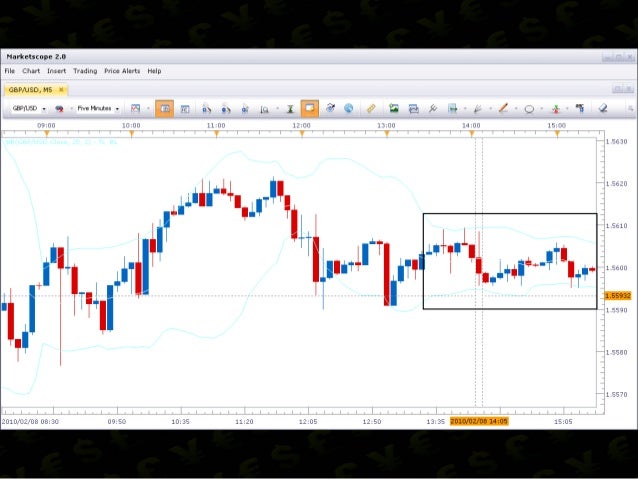Image resolution: width=638 pixels, height=479 pixels.
Task: Click the 15:05 time axis label
Action: point(563,422)
